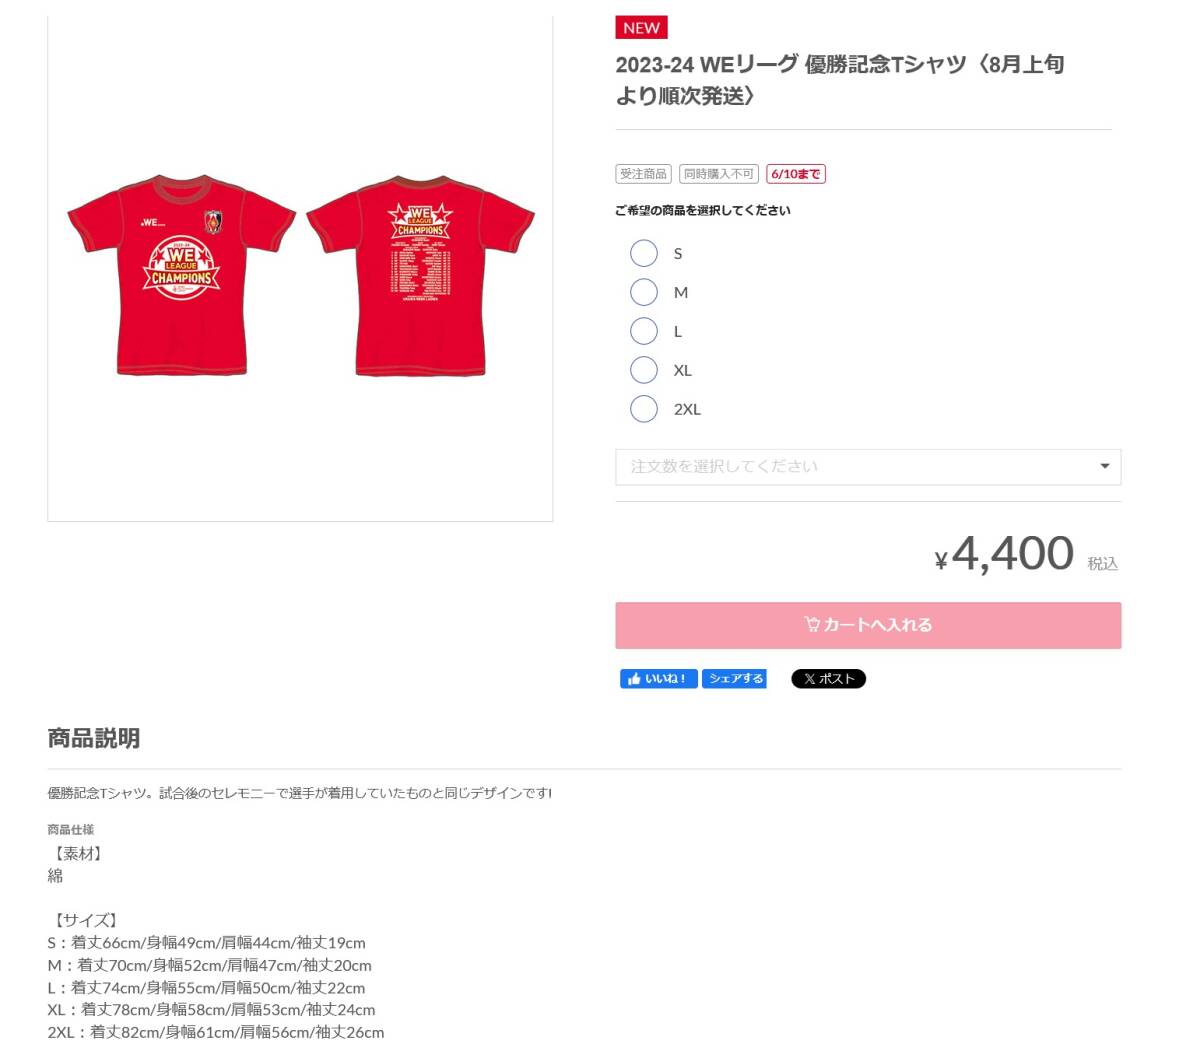The image size is (1200, 1058).
Task: Click Facebook シェアする share button
Action: 734,679
